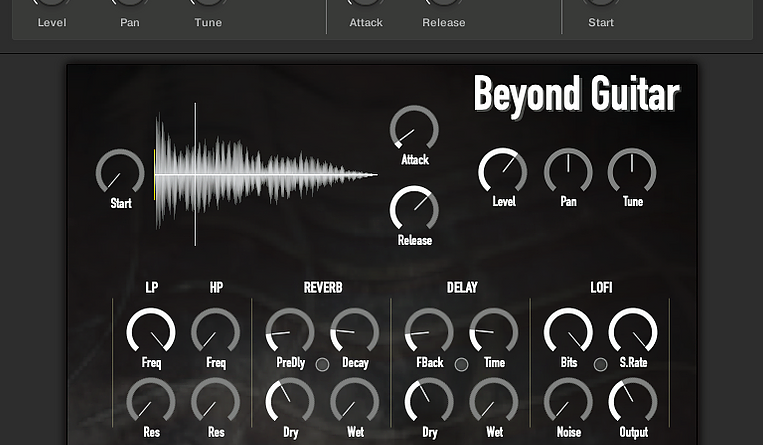Screen dimensions: 763x445
Task: Click the DELAY section heading
Action: 462,287
